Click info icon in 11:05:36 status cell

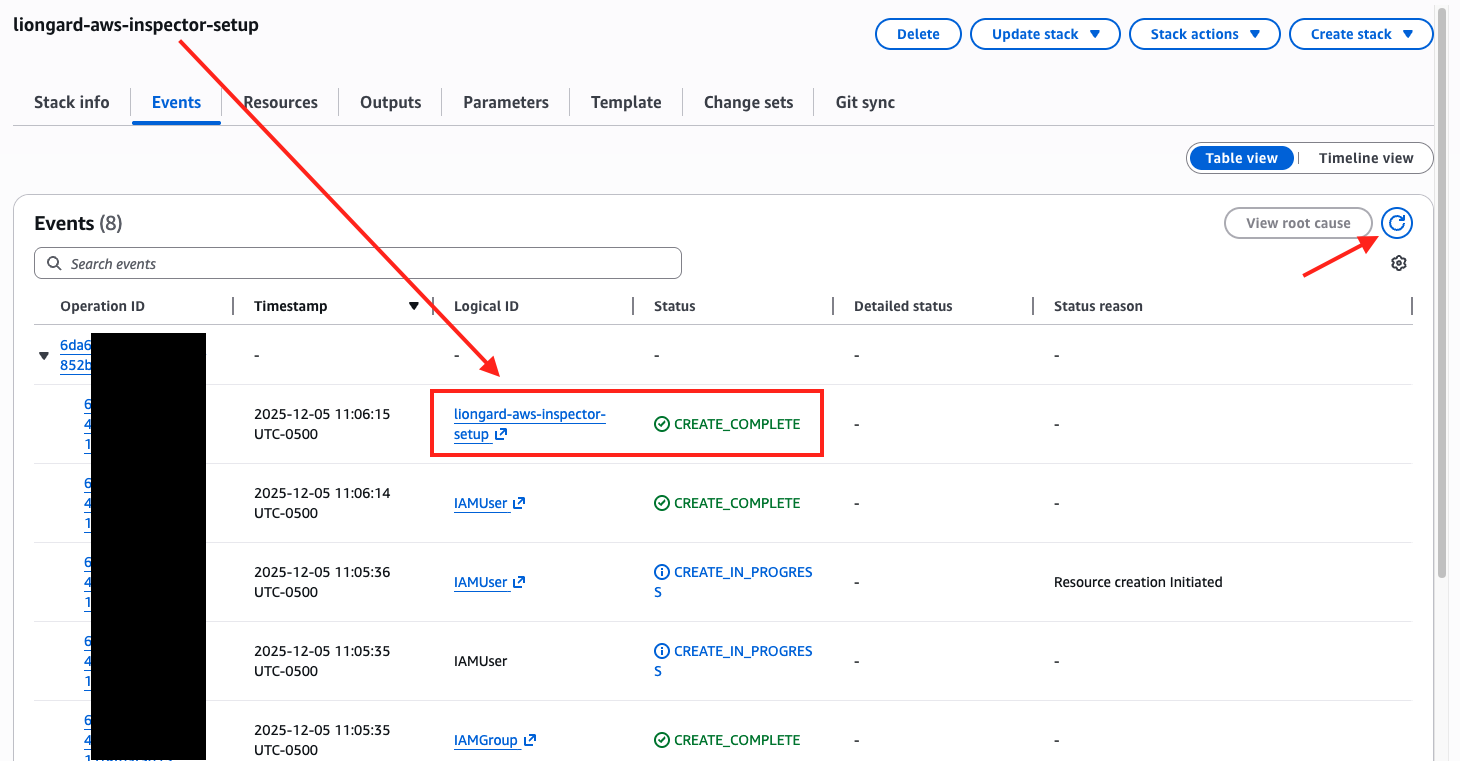tap(661, 572)
